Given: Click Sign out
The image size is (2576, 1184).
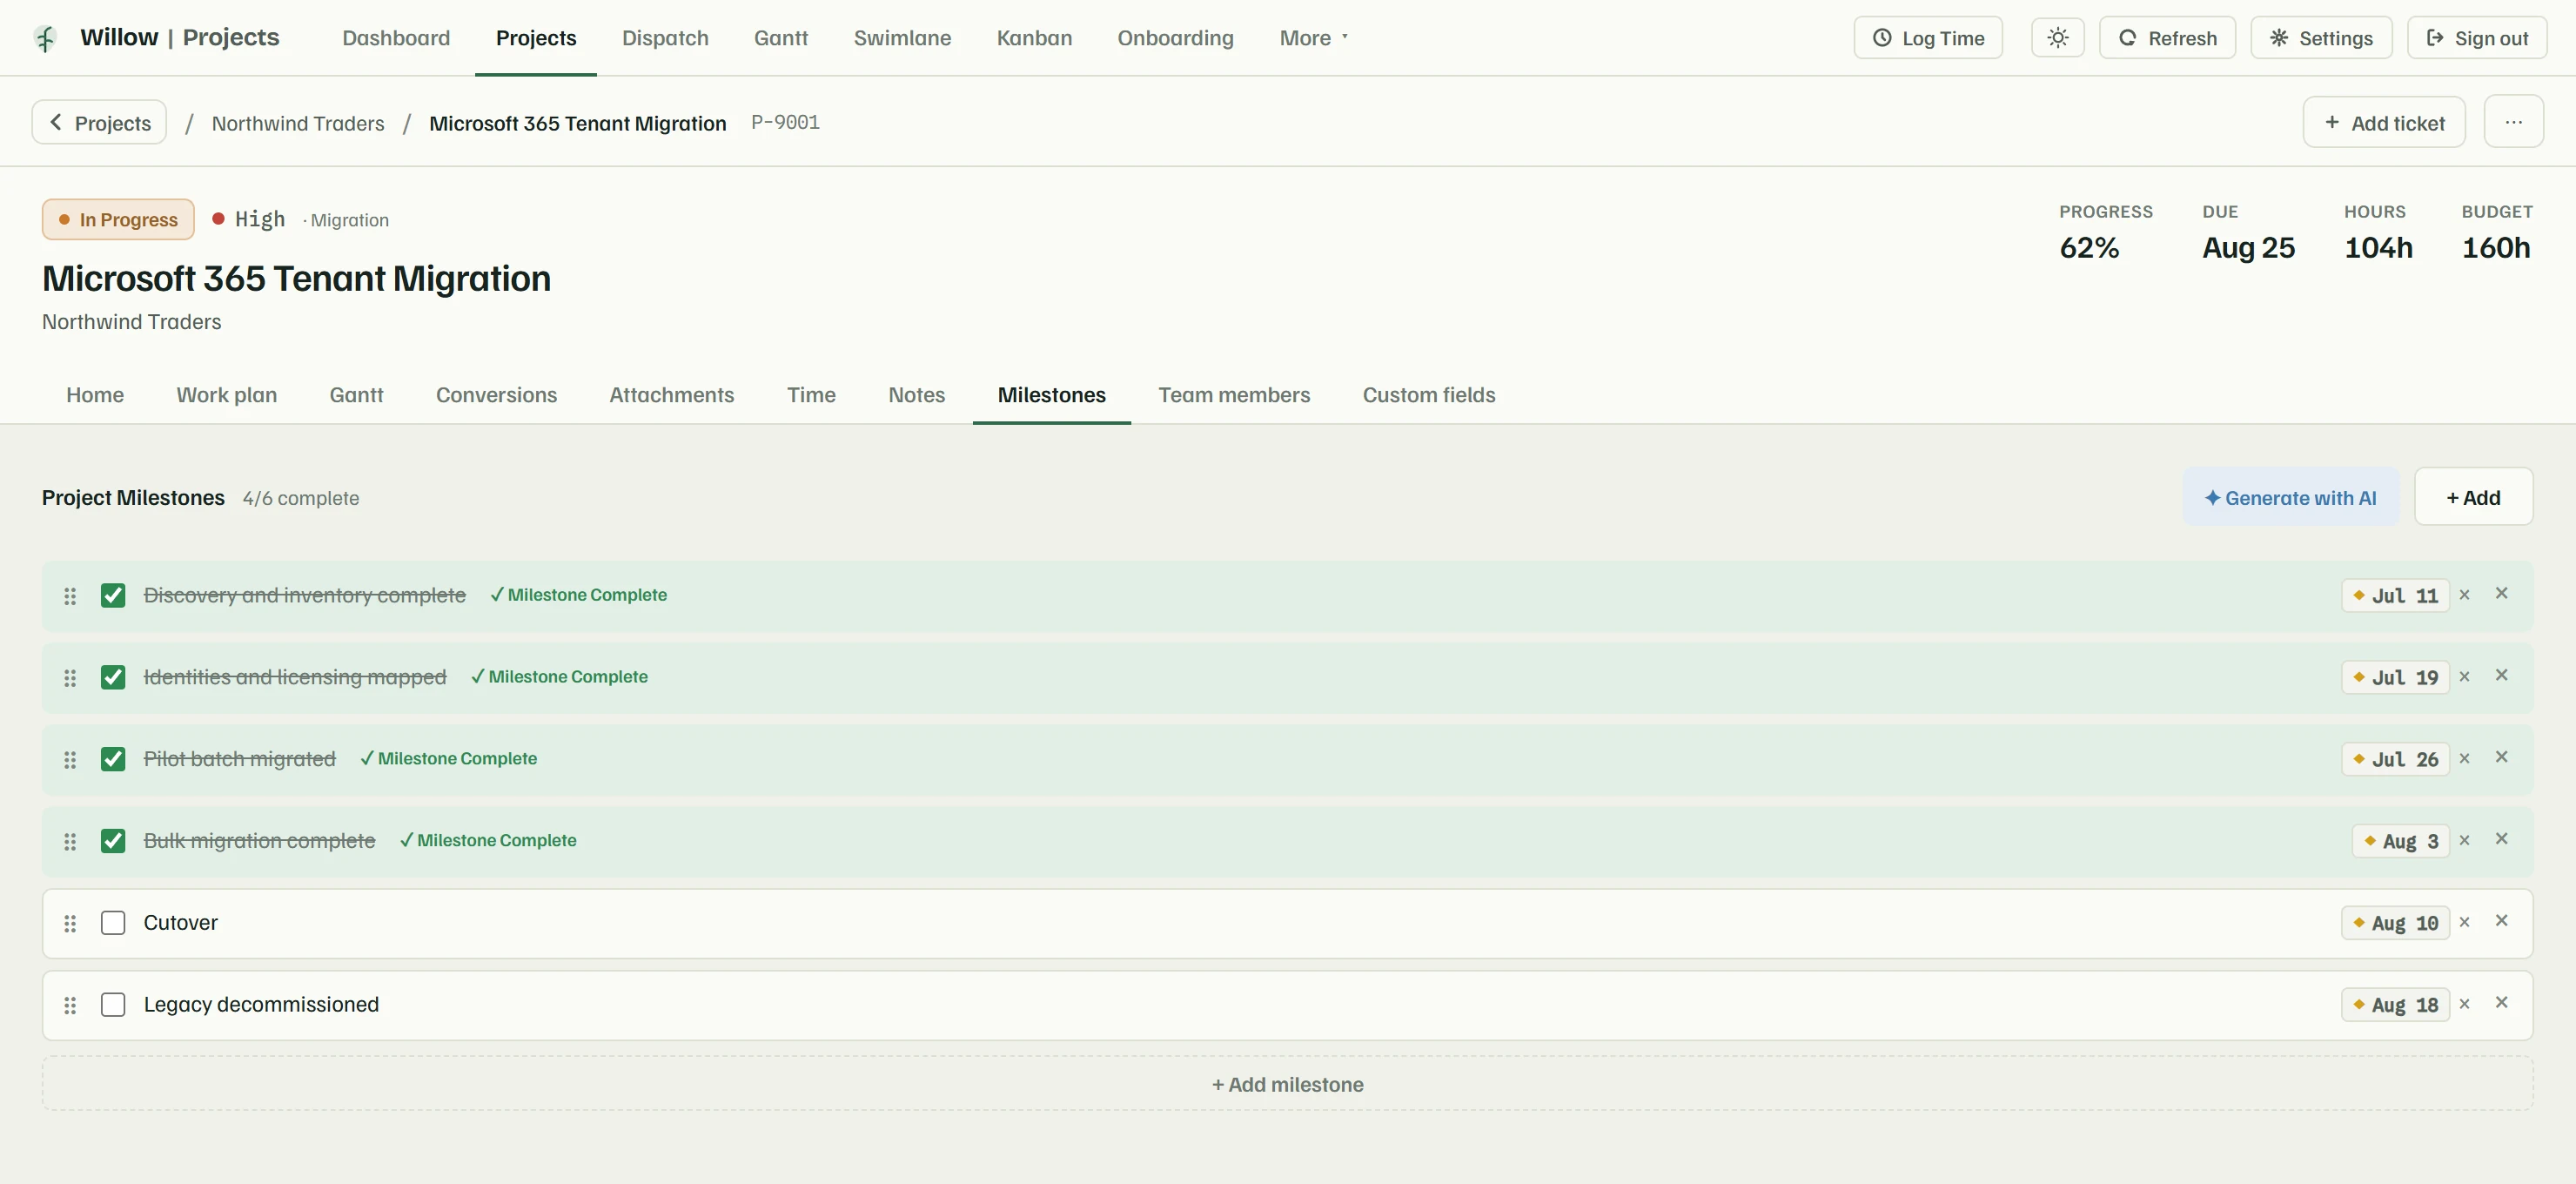Looking at the screenshot, I should click(2476, 38).
